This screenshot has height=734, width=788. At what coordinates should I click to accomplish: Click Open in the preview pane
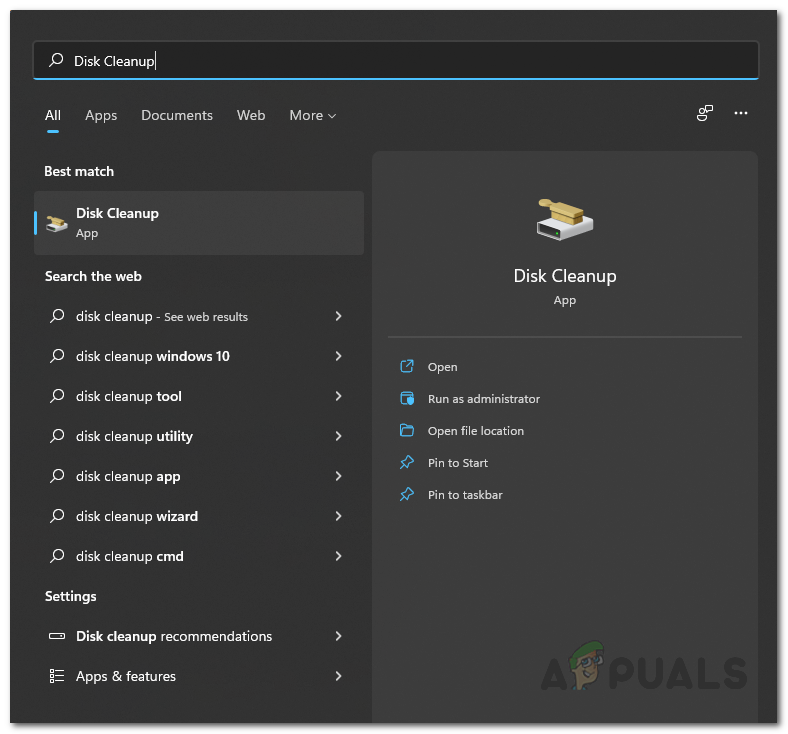coord(442,367)
